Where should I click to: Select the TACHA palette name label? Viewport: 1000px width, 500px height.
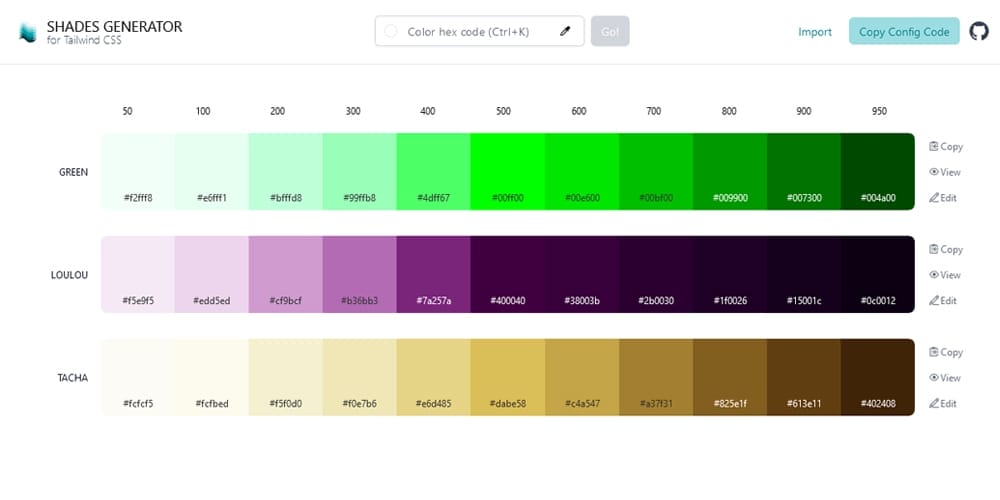pos(73,378)
